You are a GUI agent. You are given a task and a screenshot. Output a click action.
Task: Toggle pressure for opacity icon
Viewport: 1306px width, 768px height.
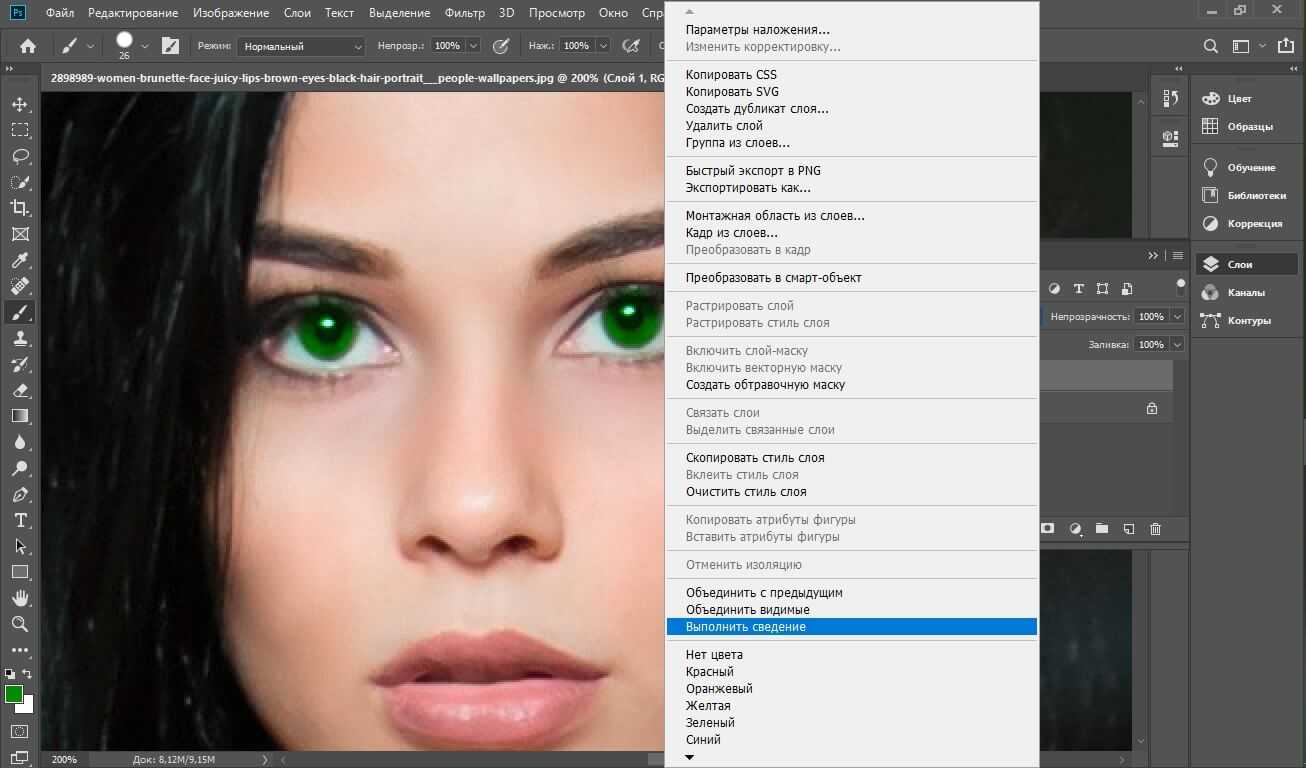click(x=501, y=46)
